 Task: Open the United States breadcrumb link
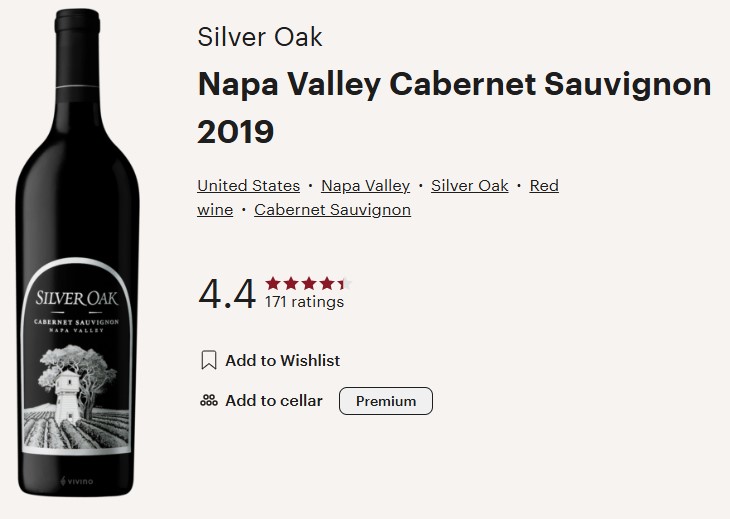248,186
